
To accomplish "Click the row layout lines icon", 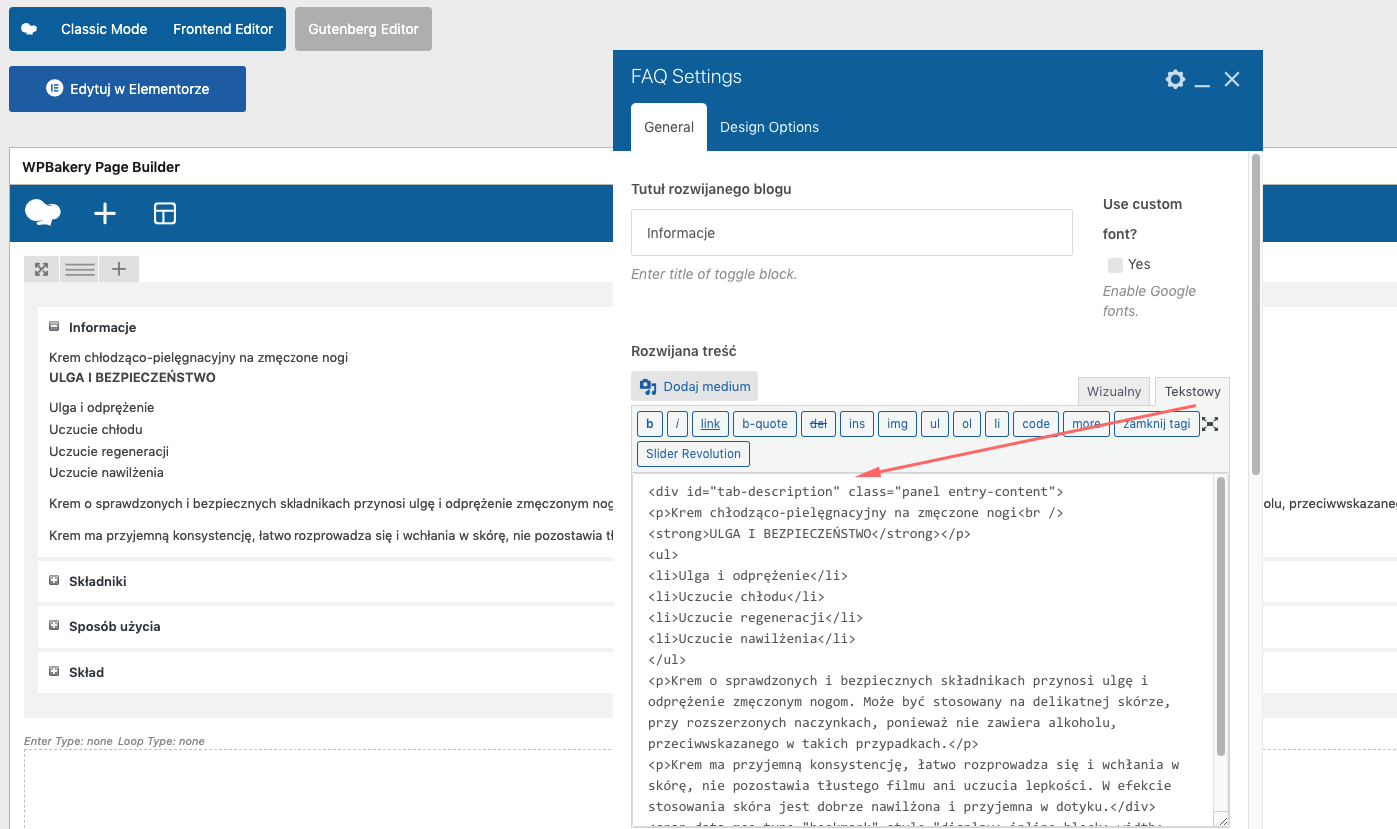I will pos(80,269).
